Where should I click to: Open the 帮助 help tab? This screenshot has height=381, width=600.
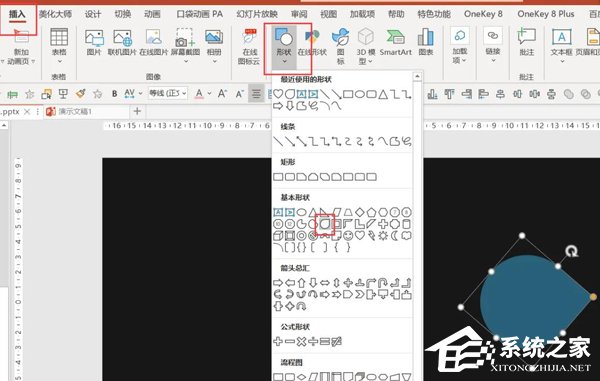[396, 14]
